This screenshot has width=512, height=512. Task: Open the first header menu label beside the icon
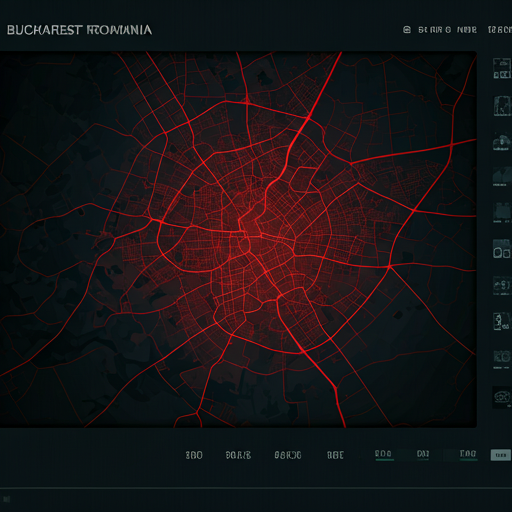point(435,30)
